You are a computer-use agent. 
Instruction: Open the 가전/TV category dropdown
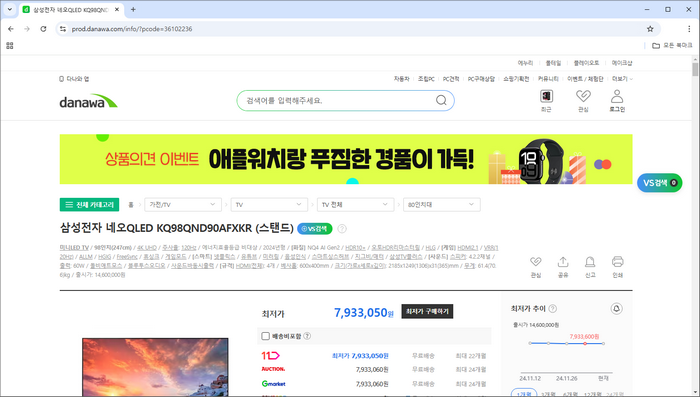coord(183,205)
